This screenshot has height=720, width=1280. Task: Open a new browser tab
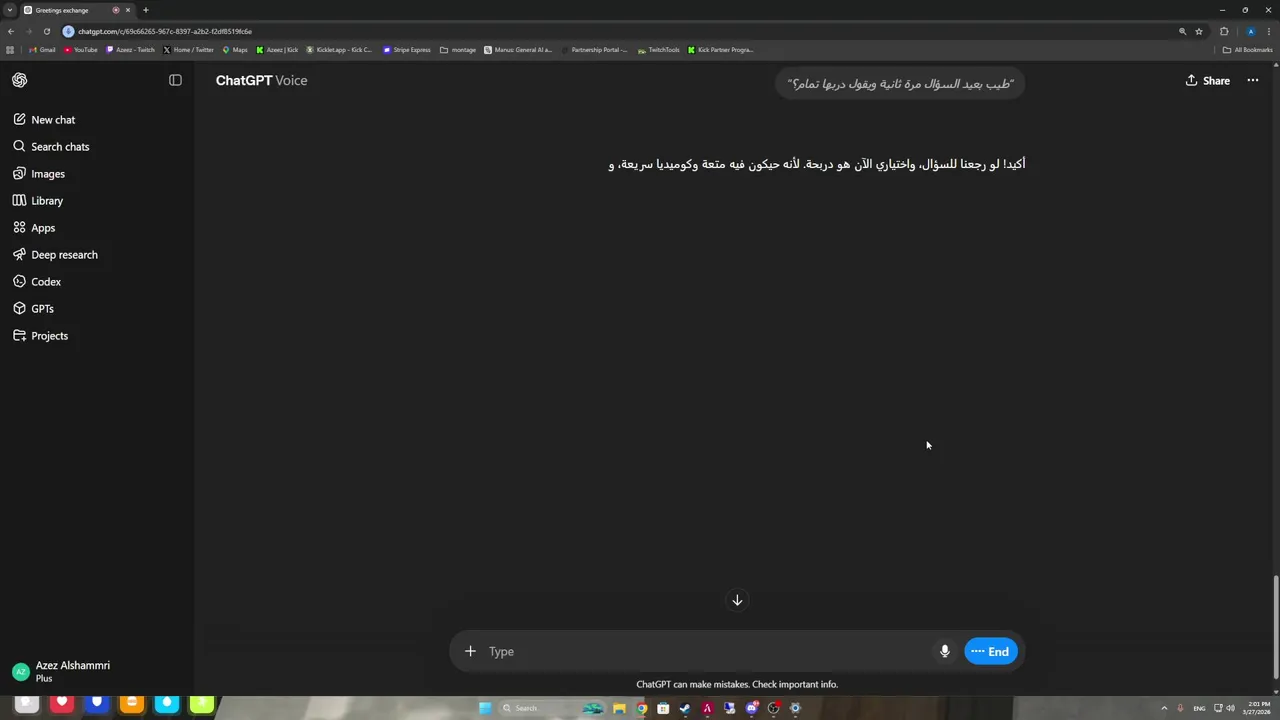[x=146, y=10]
